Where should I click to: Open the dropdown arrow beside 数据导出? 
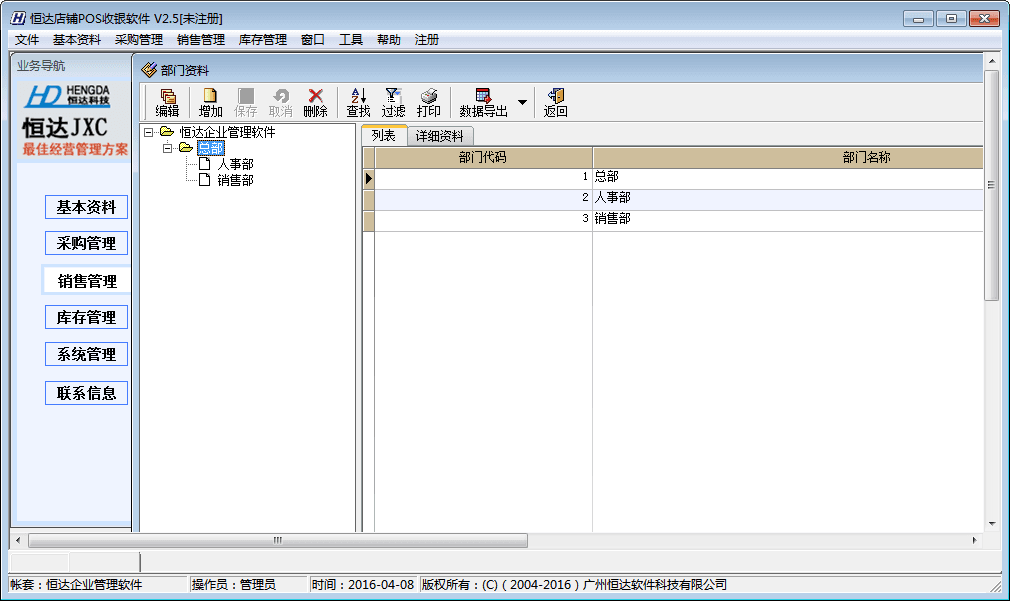coord(522,103)
